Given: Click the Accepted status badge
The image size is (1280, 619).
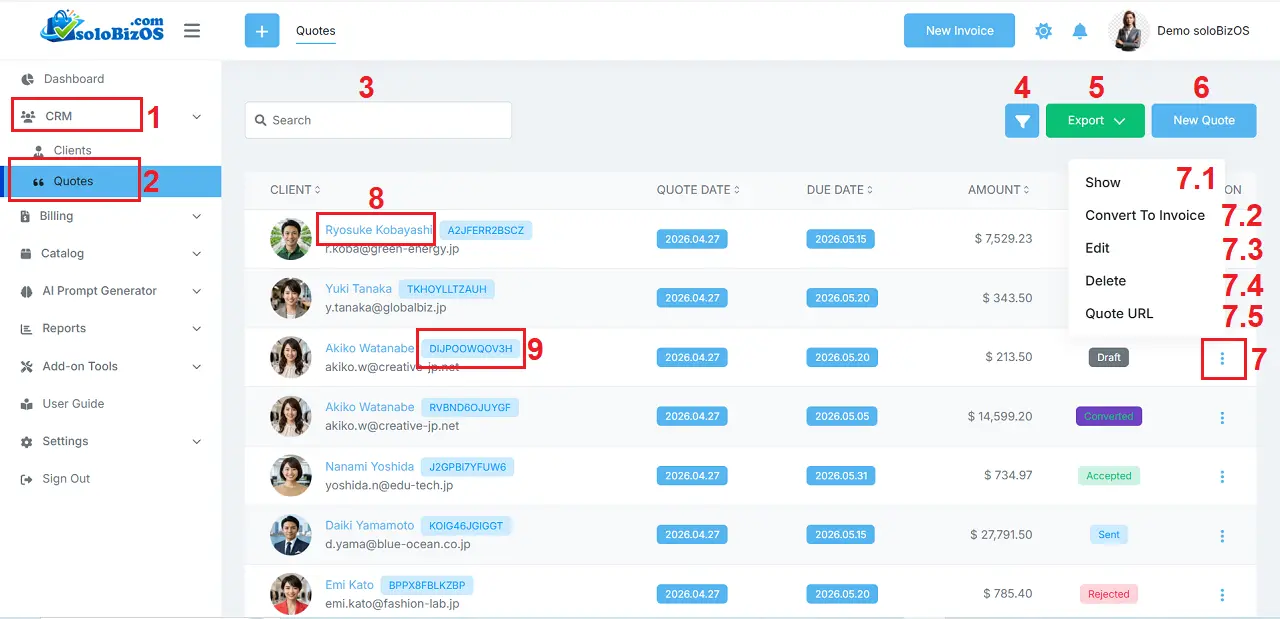Looking at the screenshot, I should point(1109,476).
